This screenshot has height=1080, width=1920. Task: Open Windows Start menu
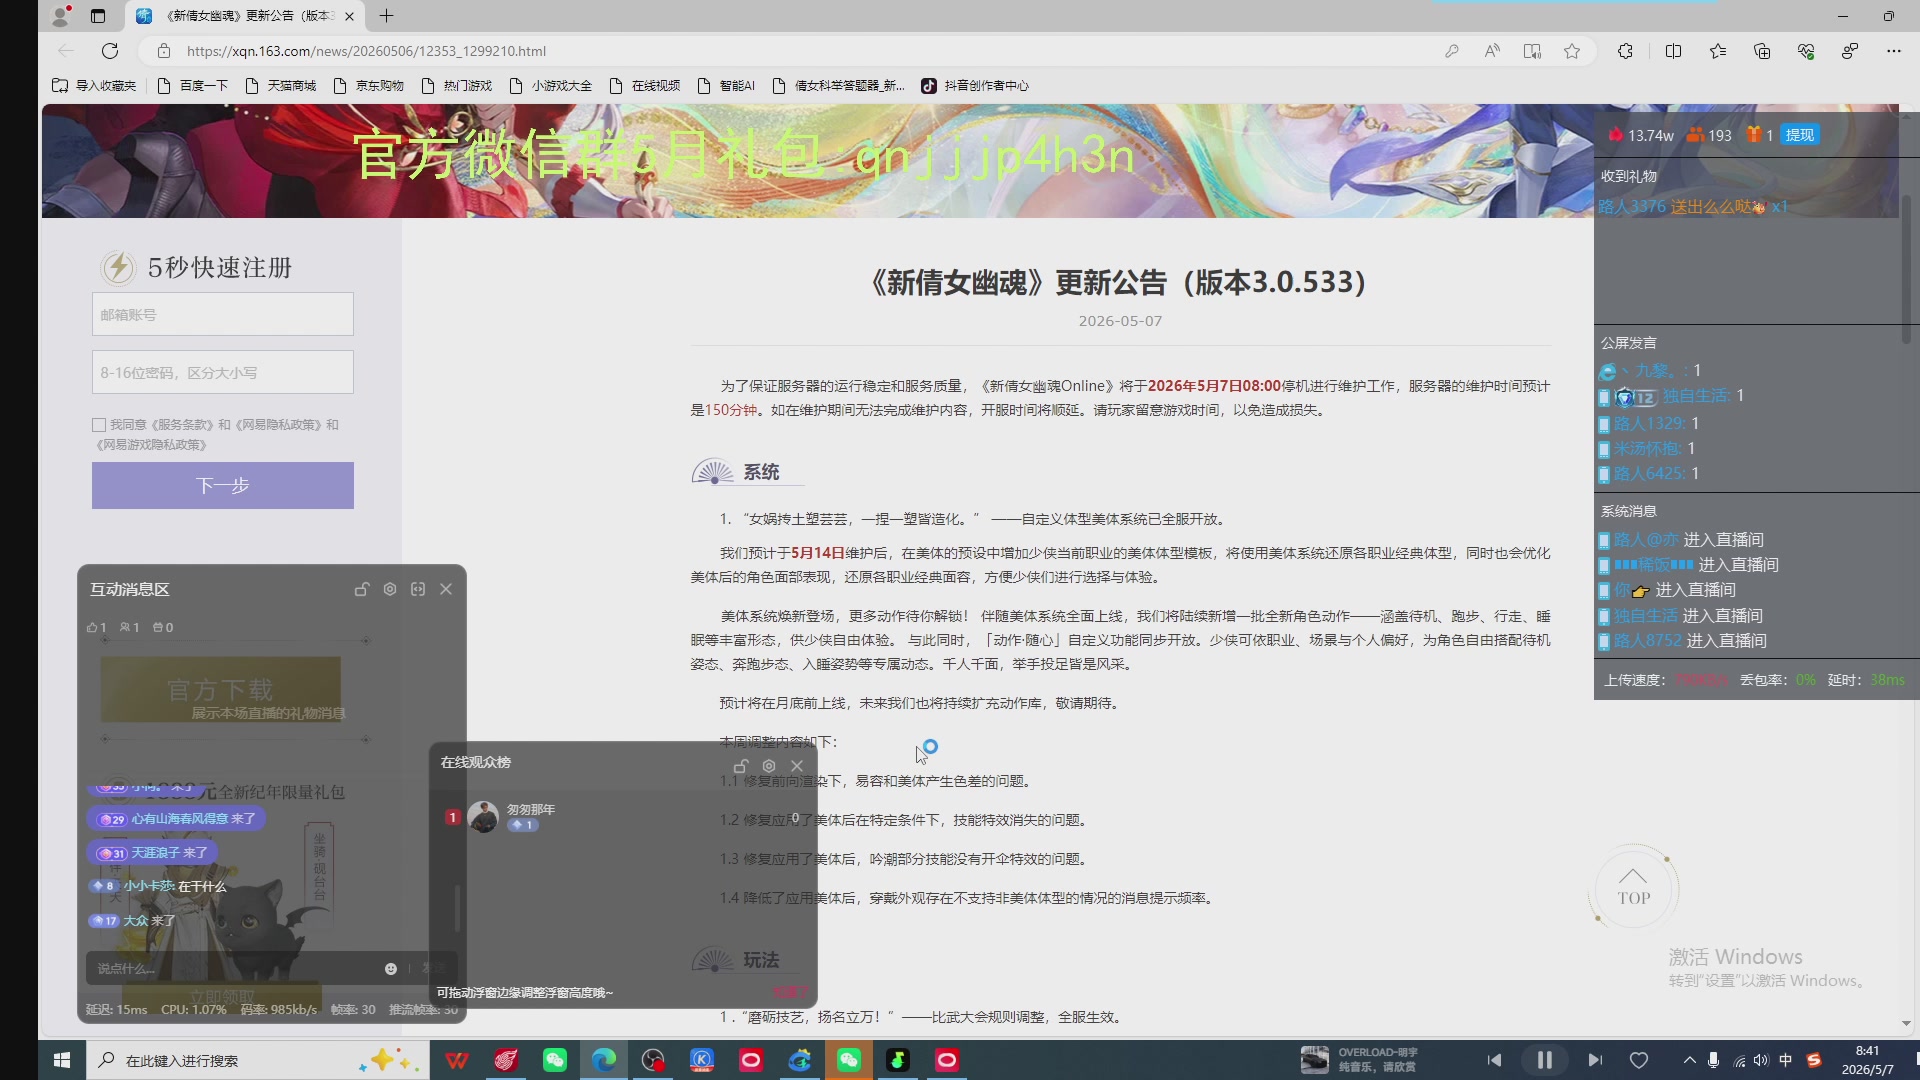click(x=61, y=1060)
